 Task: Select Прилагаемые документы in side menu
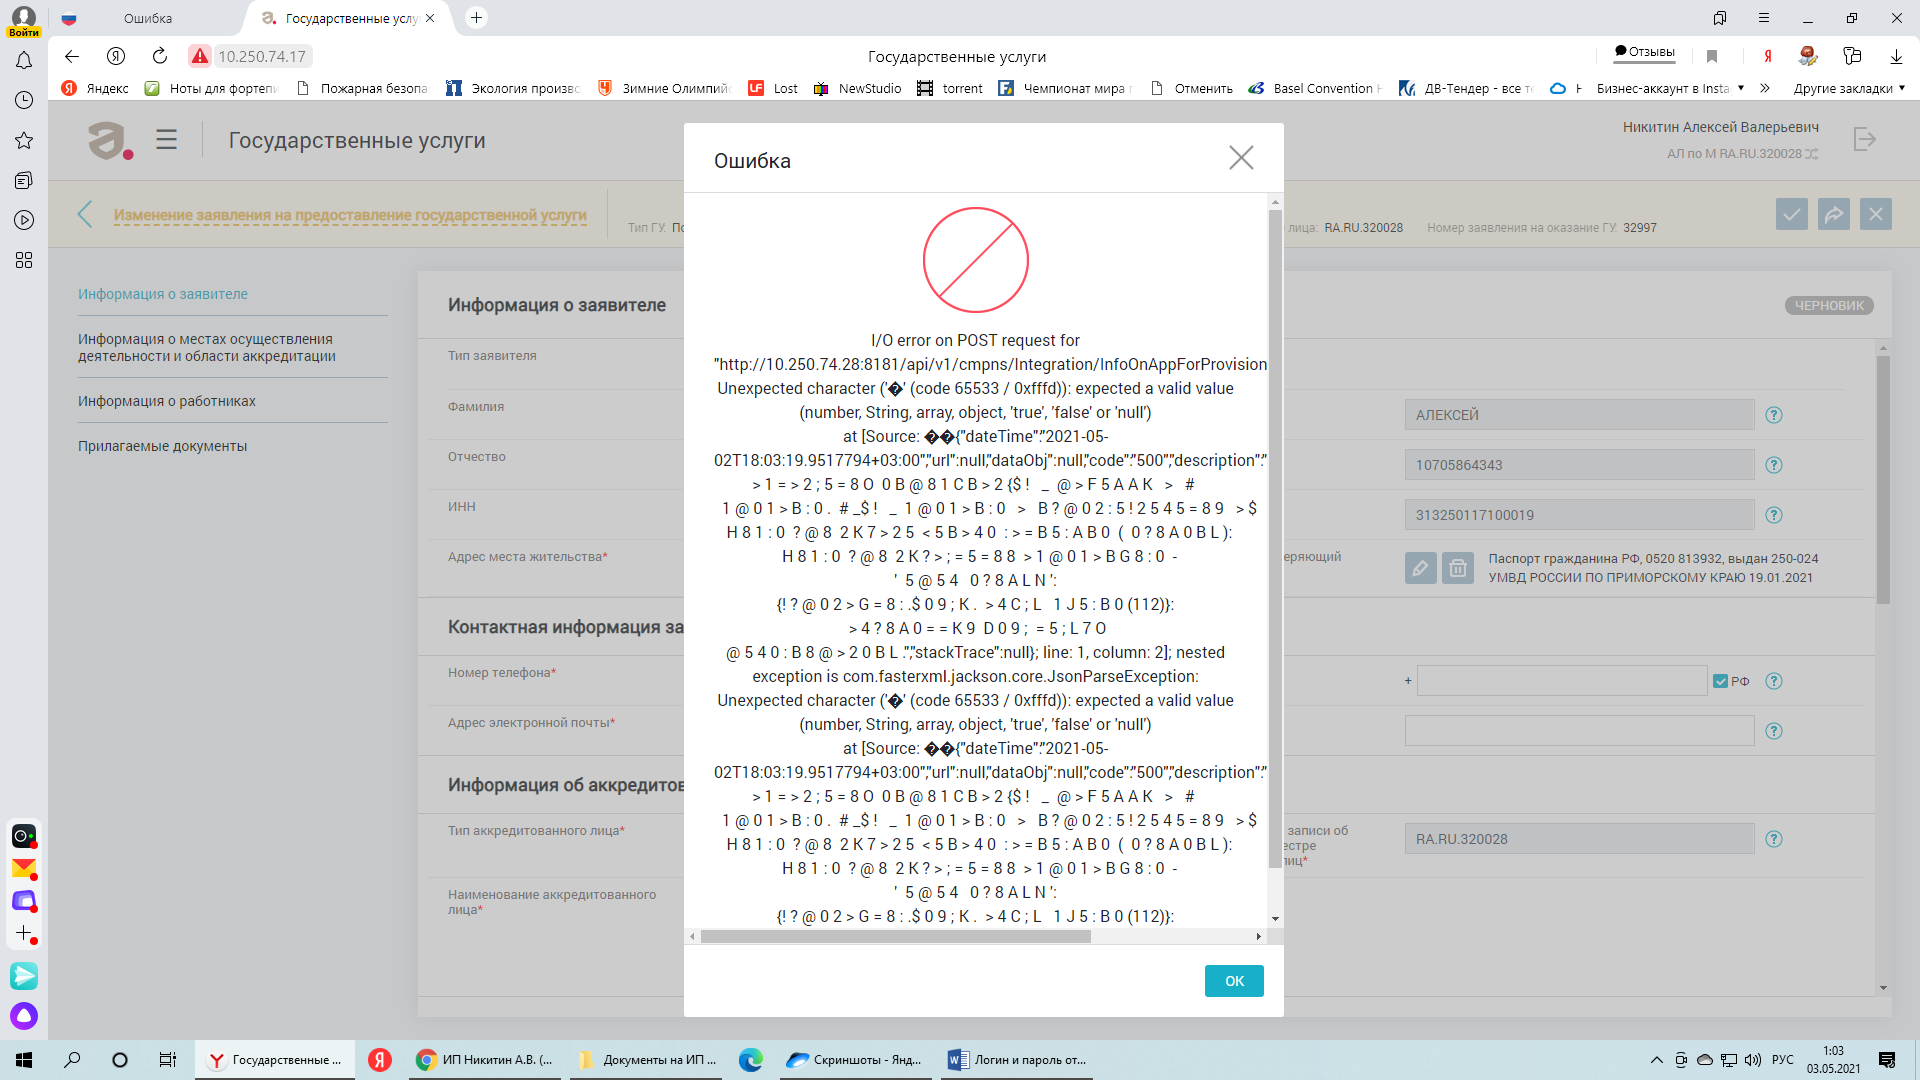point(162,446)
